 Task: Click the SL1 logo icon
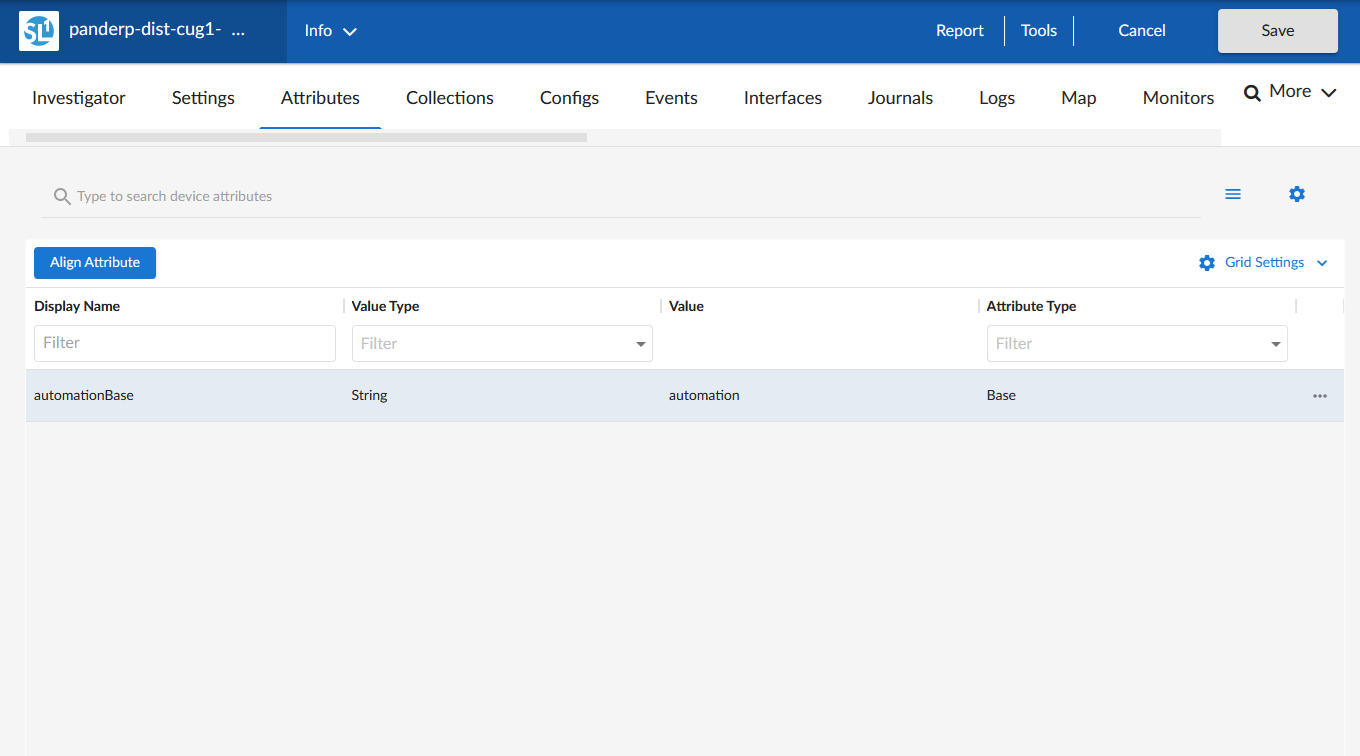pyautogui.click(x=39, y=31)
